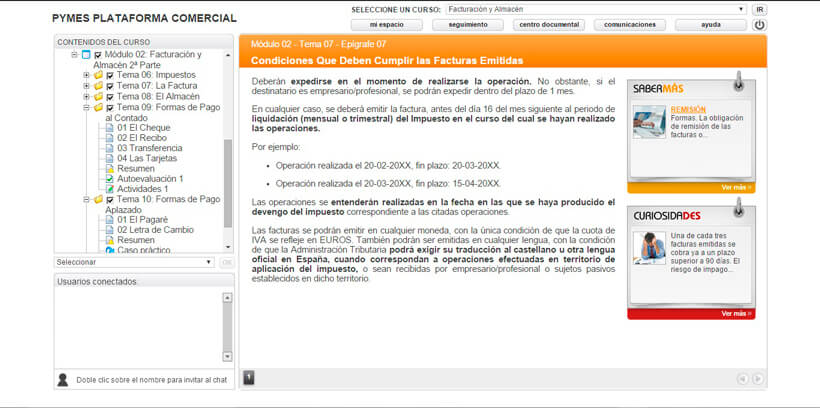Click folder icon of Tema 09
820x408 pixels.
click(98, 107)
